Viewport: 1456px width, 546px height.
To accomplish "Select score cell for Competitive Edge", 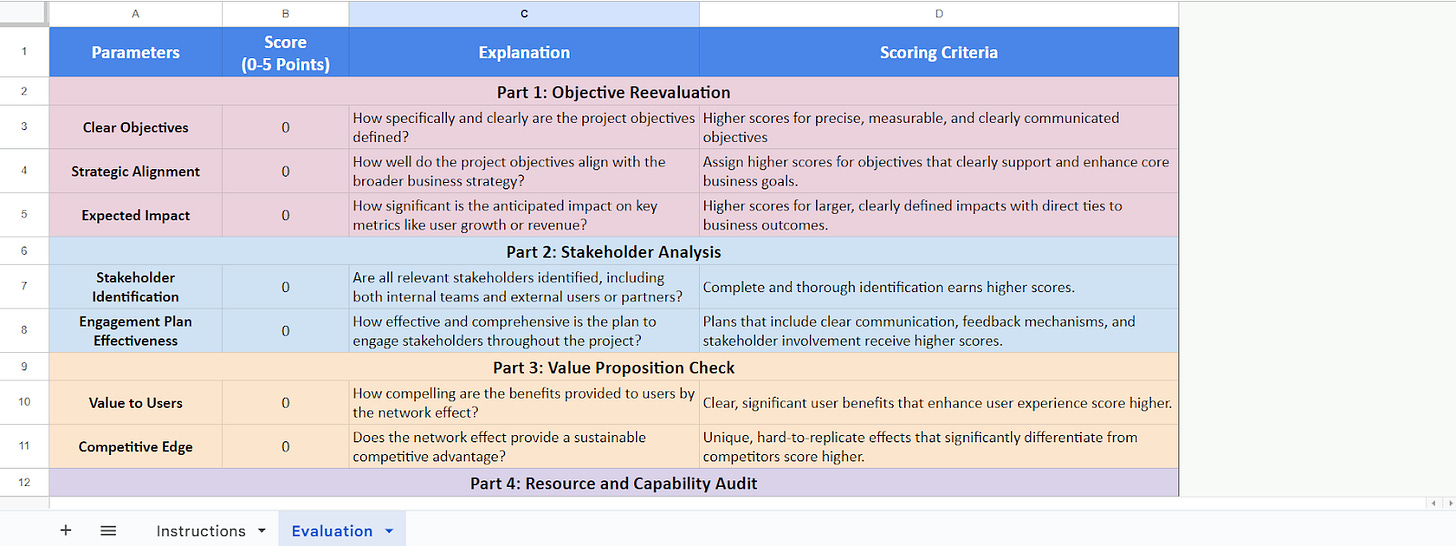I will click(x=286, y=447).
